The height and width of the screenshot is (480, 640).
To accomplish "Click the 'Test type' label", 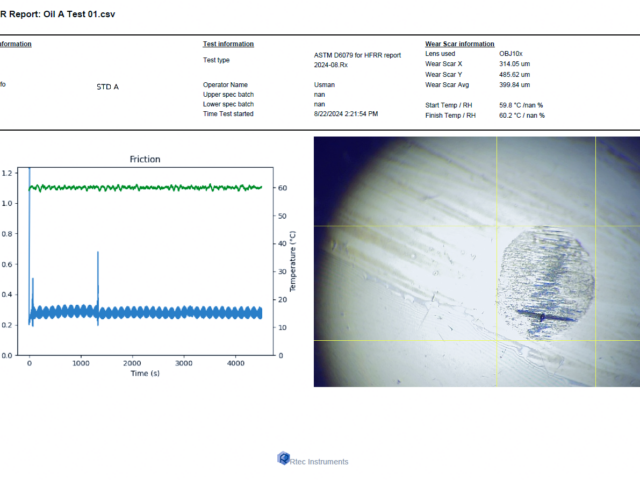I will click(x=216, y=60).
